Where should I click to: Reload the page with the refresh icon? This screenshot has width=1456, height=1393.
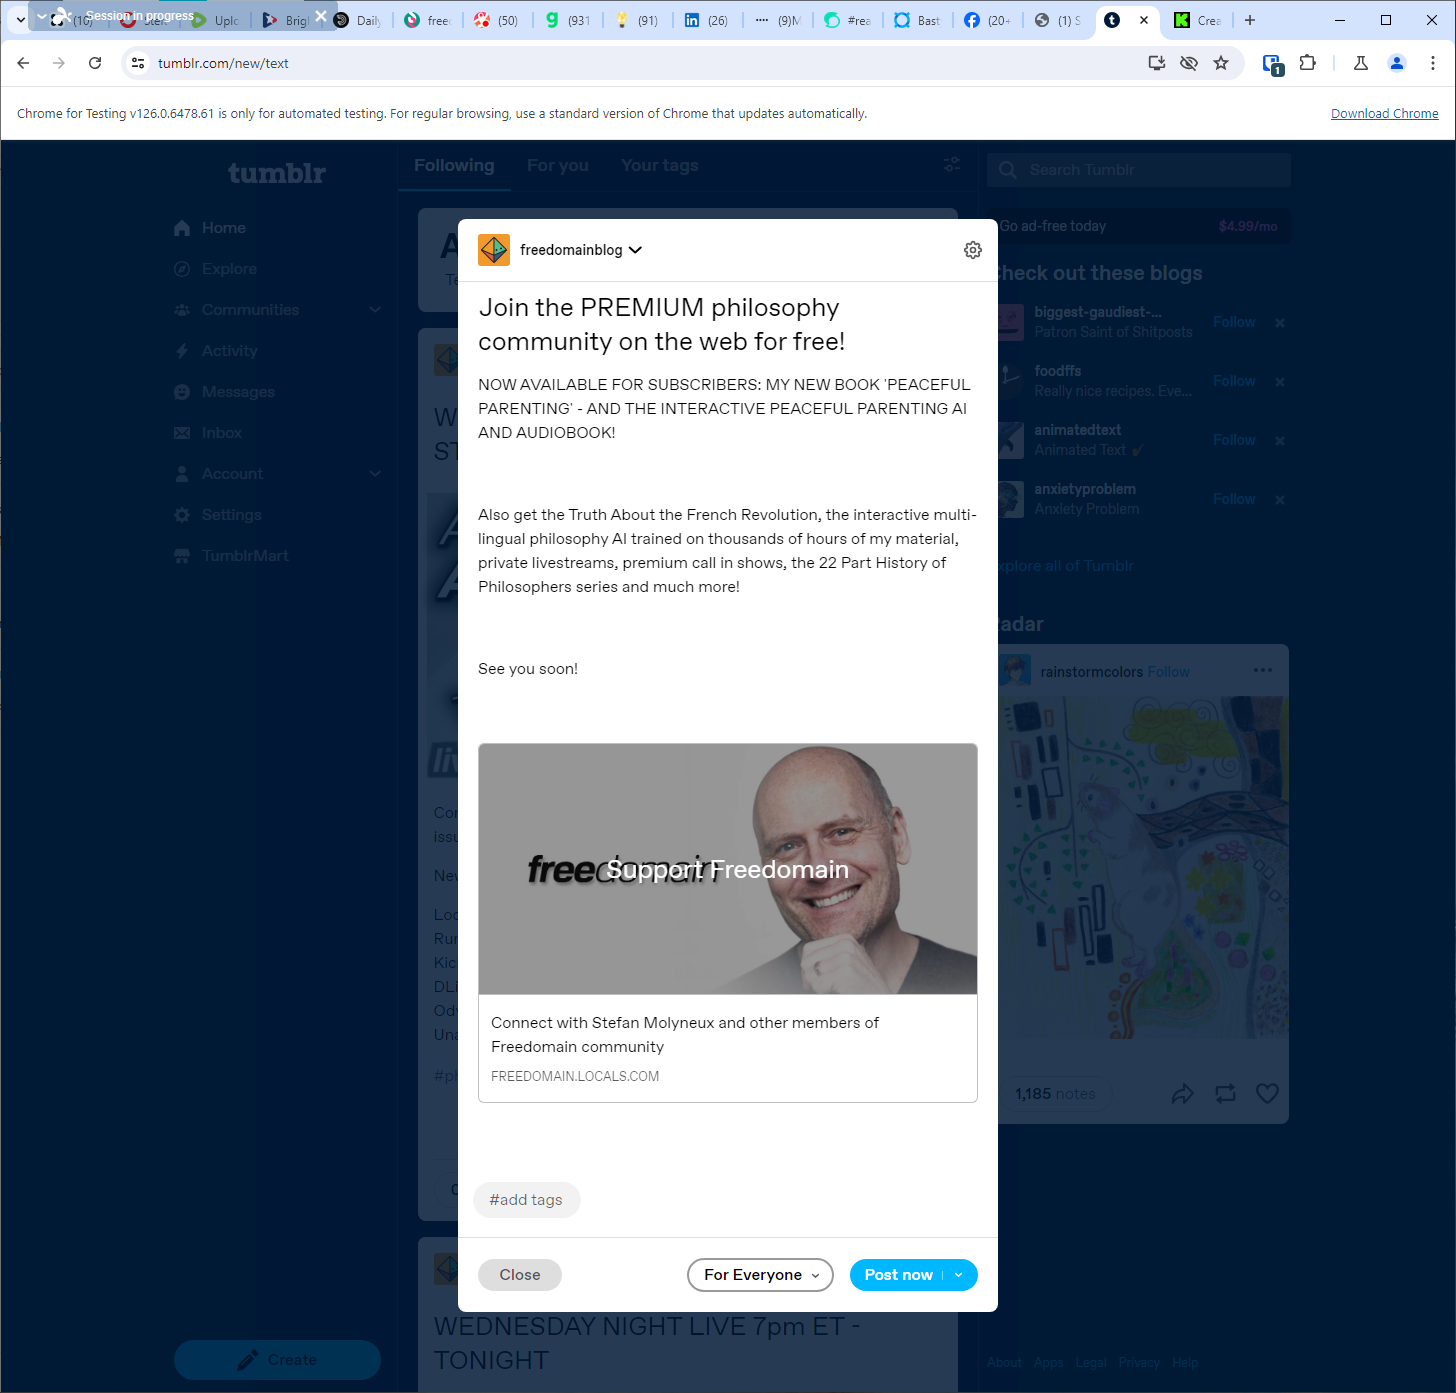tap(95, 63)
